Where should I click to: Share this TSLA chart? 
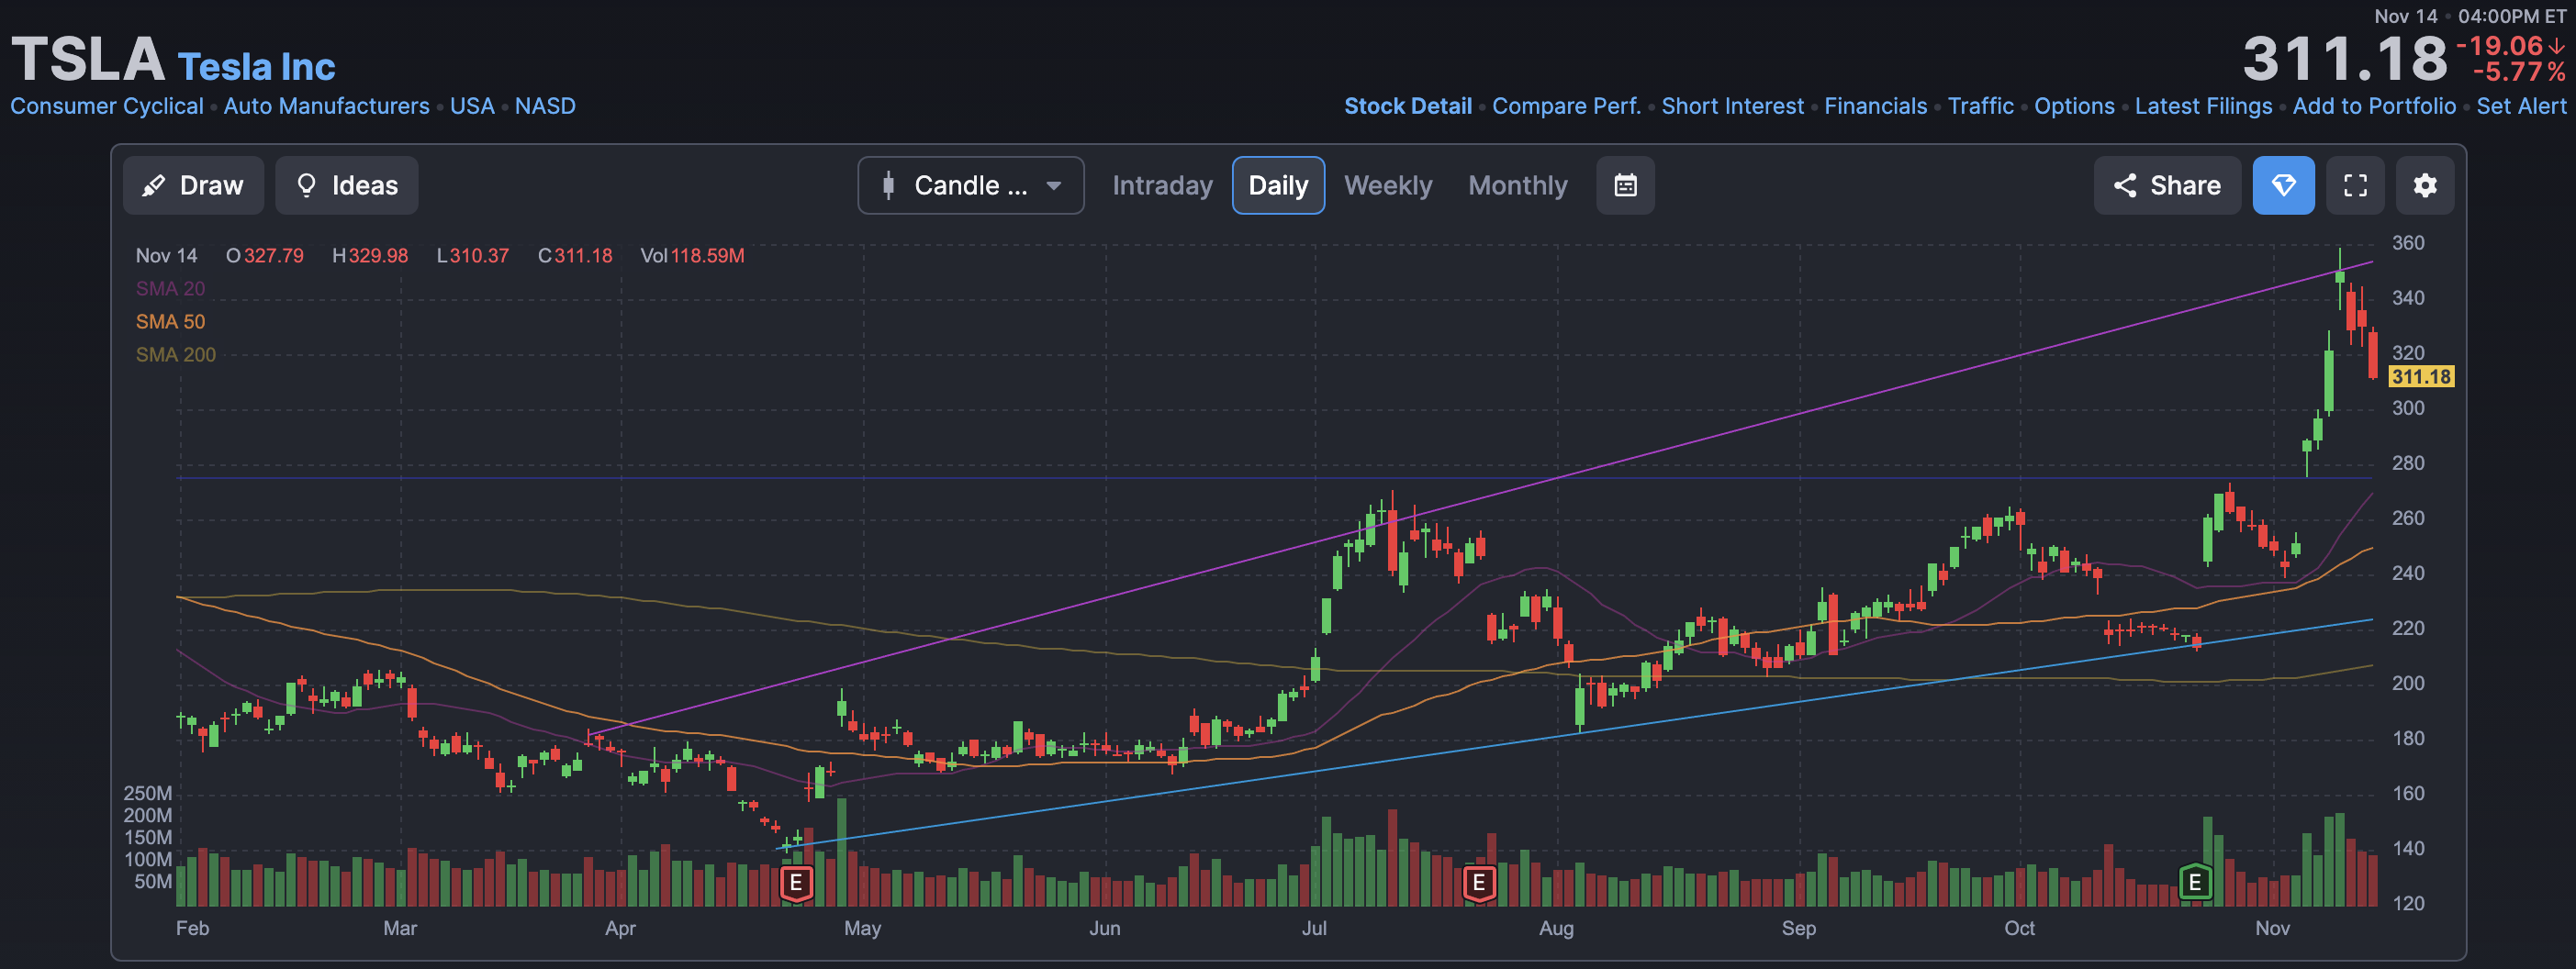2167,185
